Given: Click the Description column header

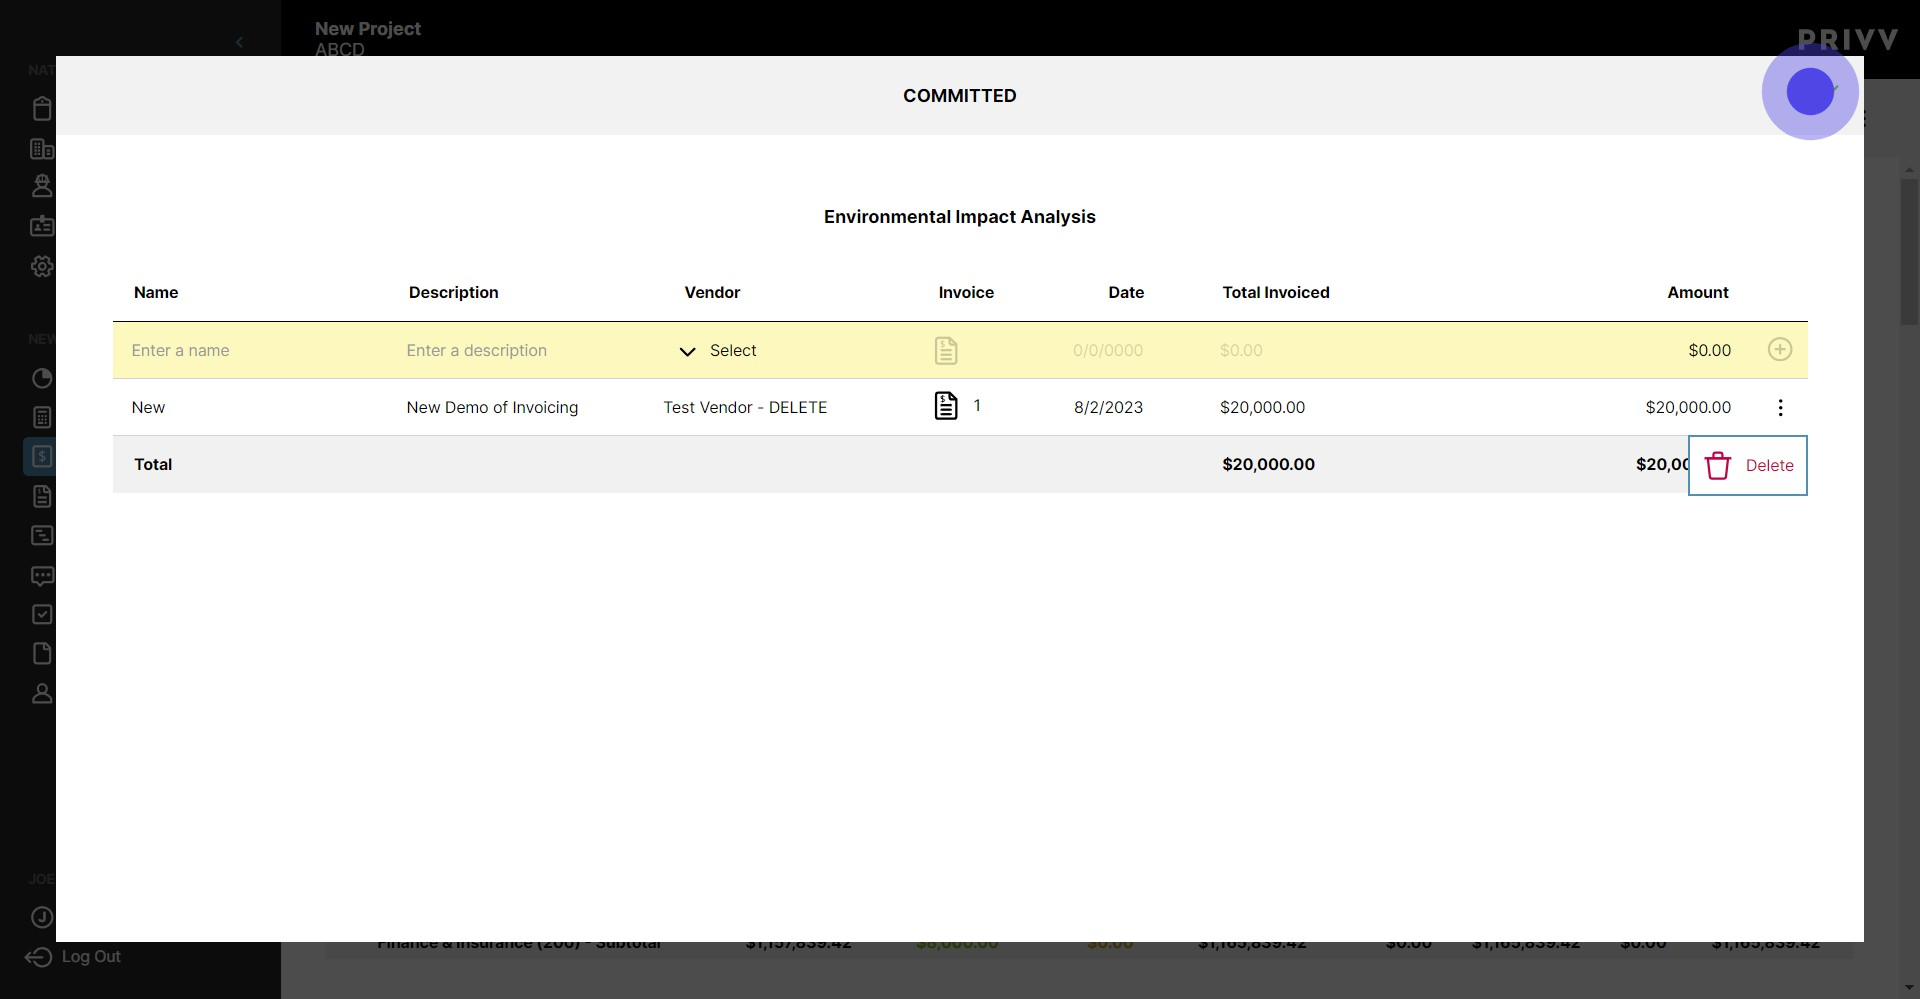Looking at the screenshot, I should pyautogui.click(x=453, y=292).
